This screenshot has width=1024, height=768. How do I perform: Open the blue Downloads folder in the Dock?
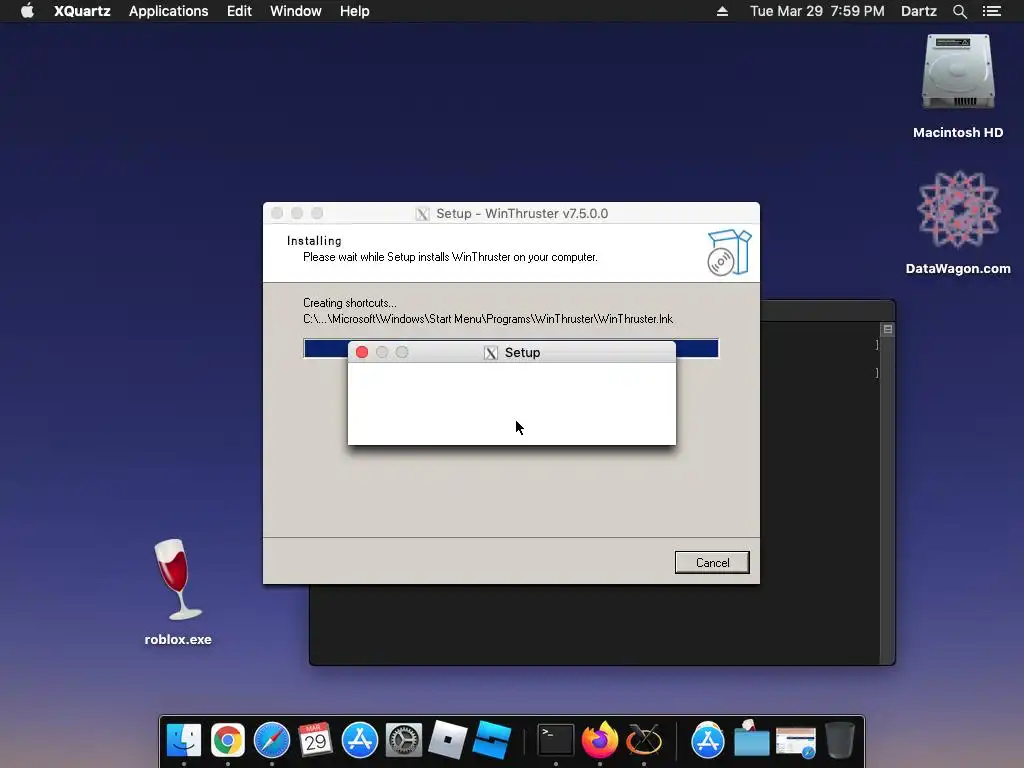coord(752,740)
